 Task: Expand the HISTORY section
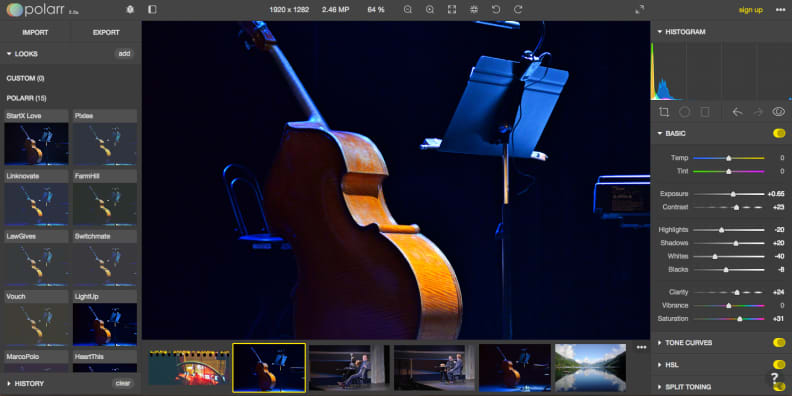point(9,384)
